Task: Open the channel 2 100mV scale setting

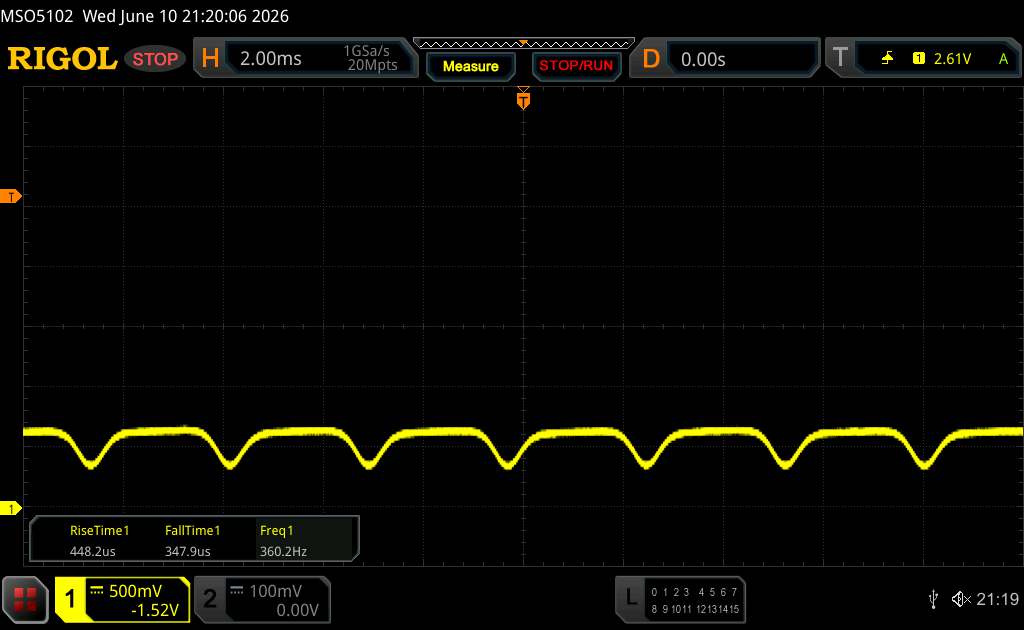Action: 275,591
